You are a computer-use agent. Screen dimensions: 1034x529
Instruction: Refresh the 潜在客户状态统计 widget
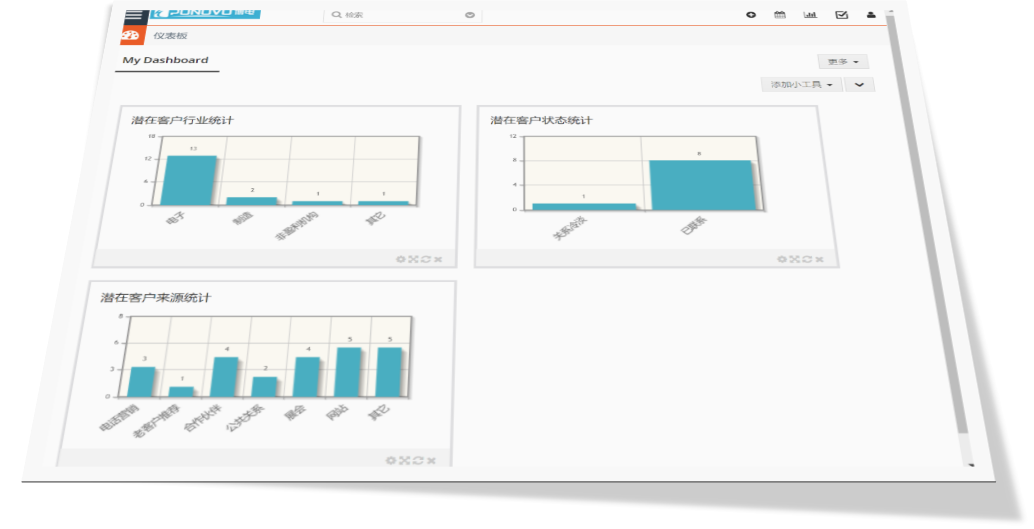[807, 259]
